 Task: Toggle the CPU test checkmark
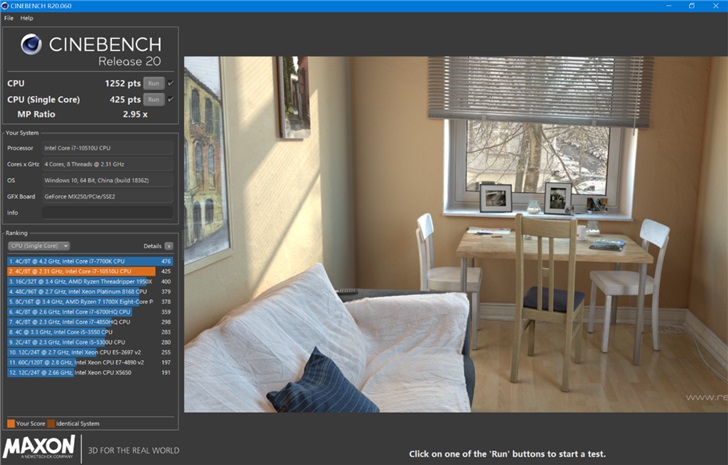click(x=171, y=83)
